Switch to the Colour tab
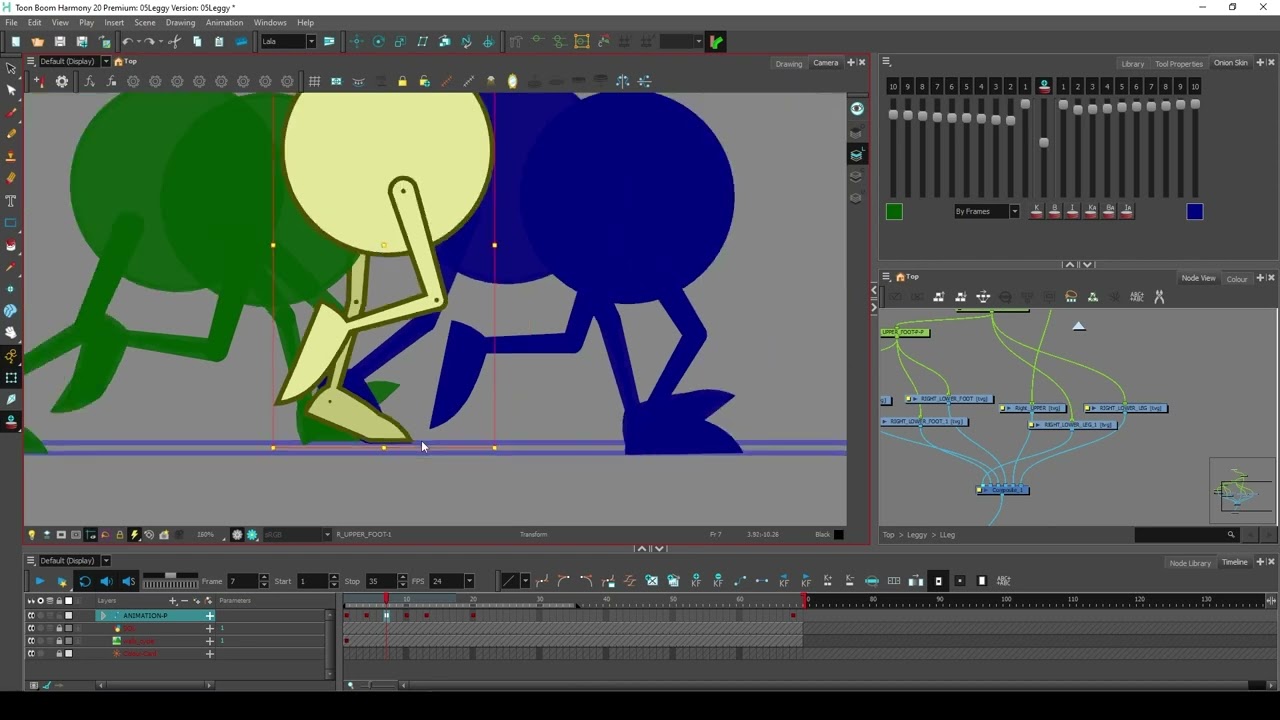 pos(1237,279)
